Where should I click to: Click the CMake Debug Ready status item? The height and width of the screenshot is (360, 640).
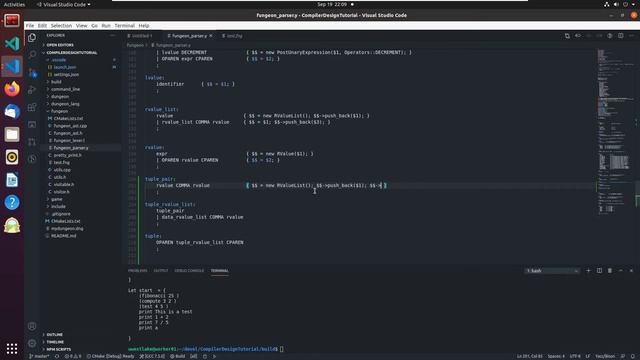tap(110, 356)
